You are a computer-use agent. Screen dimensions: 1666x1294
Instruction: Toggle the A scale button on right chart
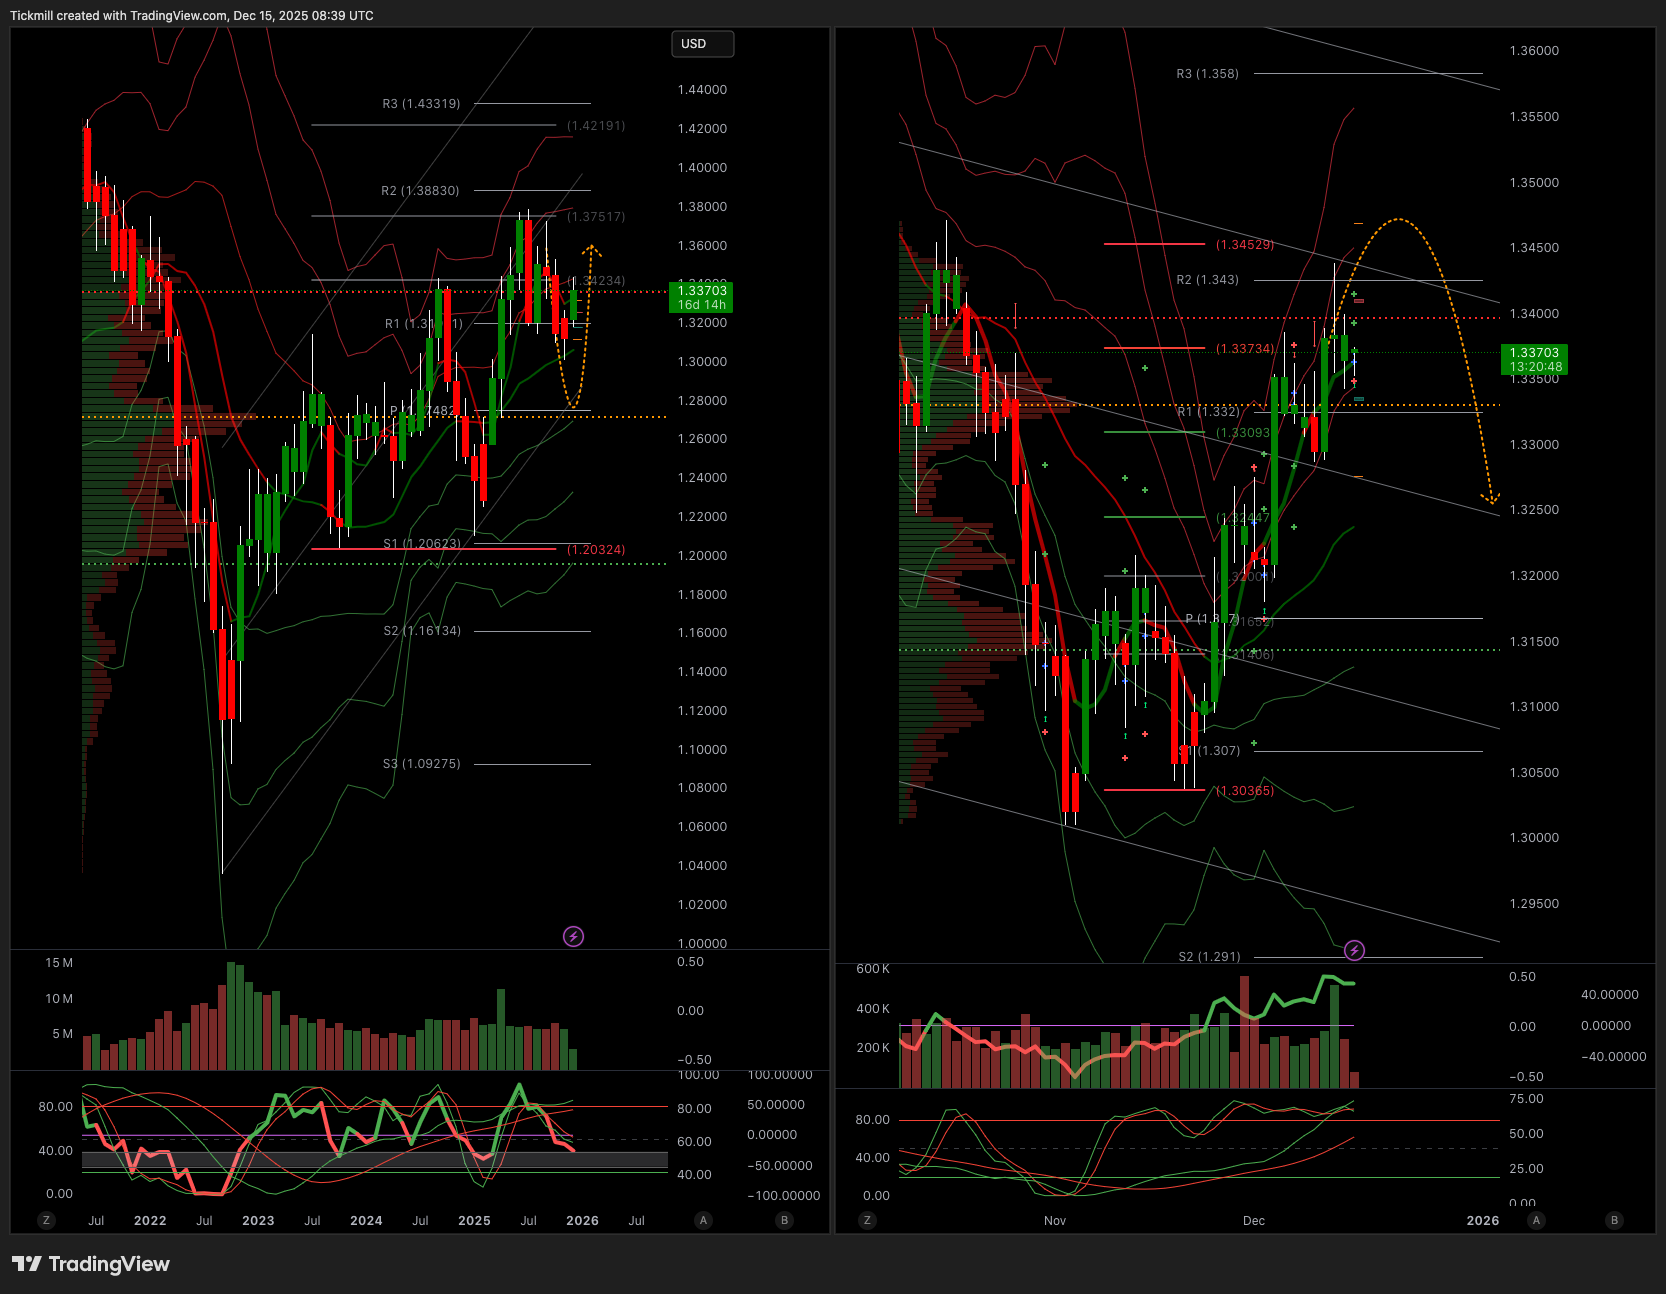point(1536,1220)
